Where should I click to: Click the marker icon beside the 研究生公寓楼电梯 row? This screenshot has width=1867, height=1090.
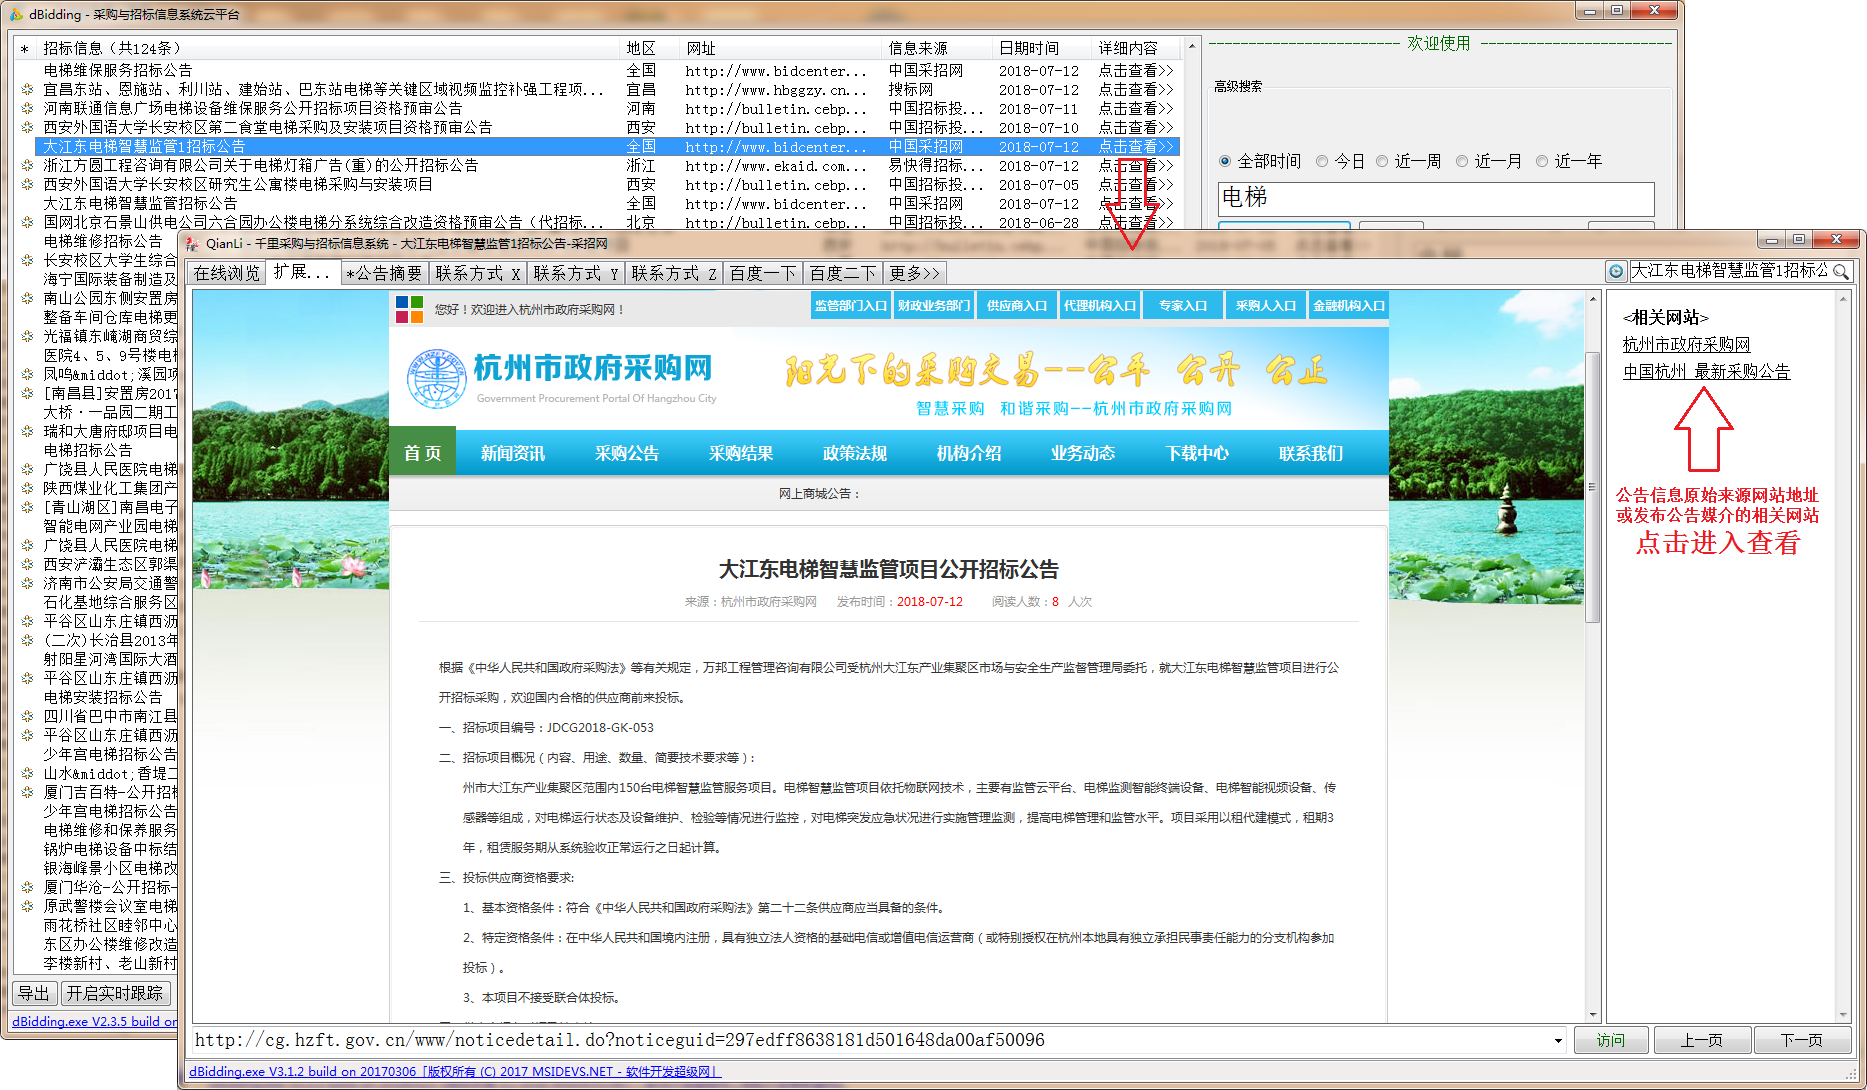pyautogui.click(x=27, y=185)
